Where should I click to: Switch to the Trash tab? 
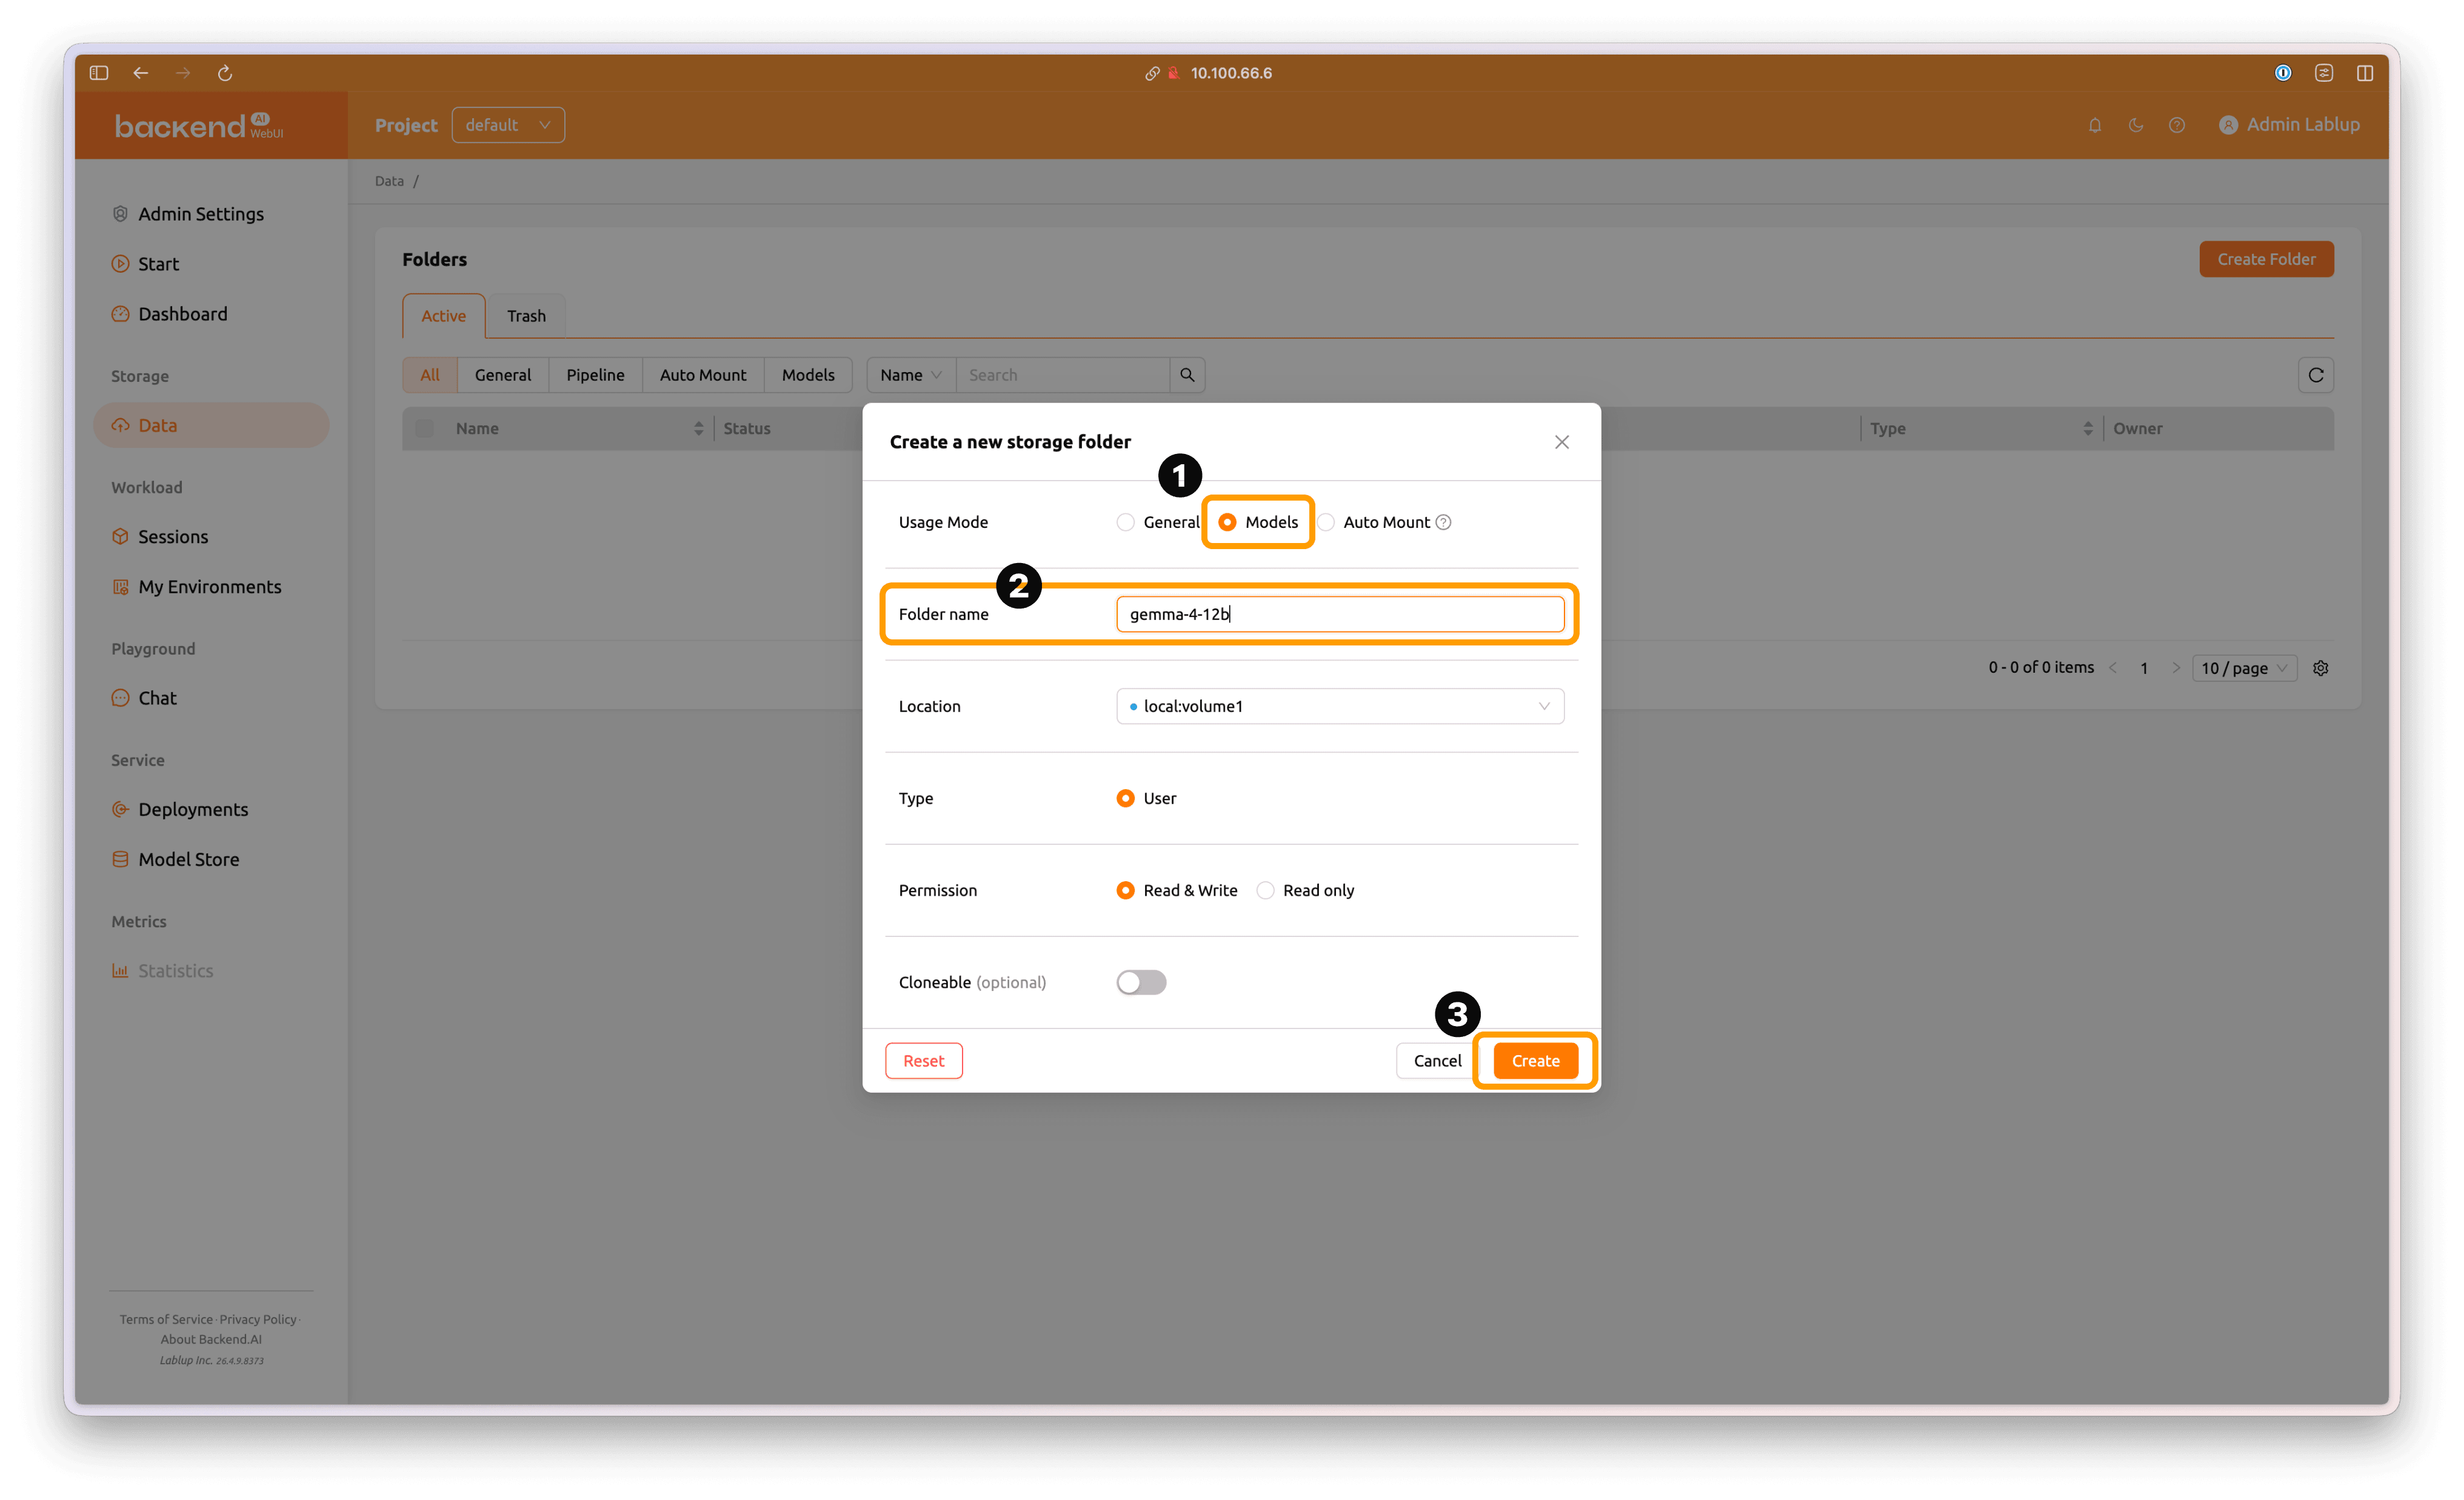526,316
